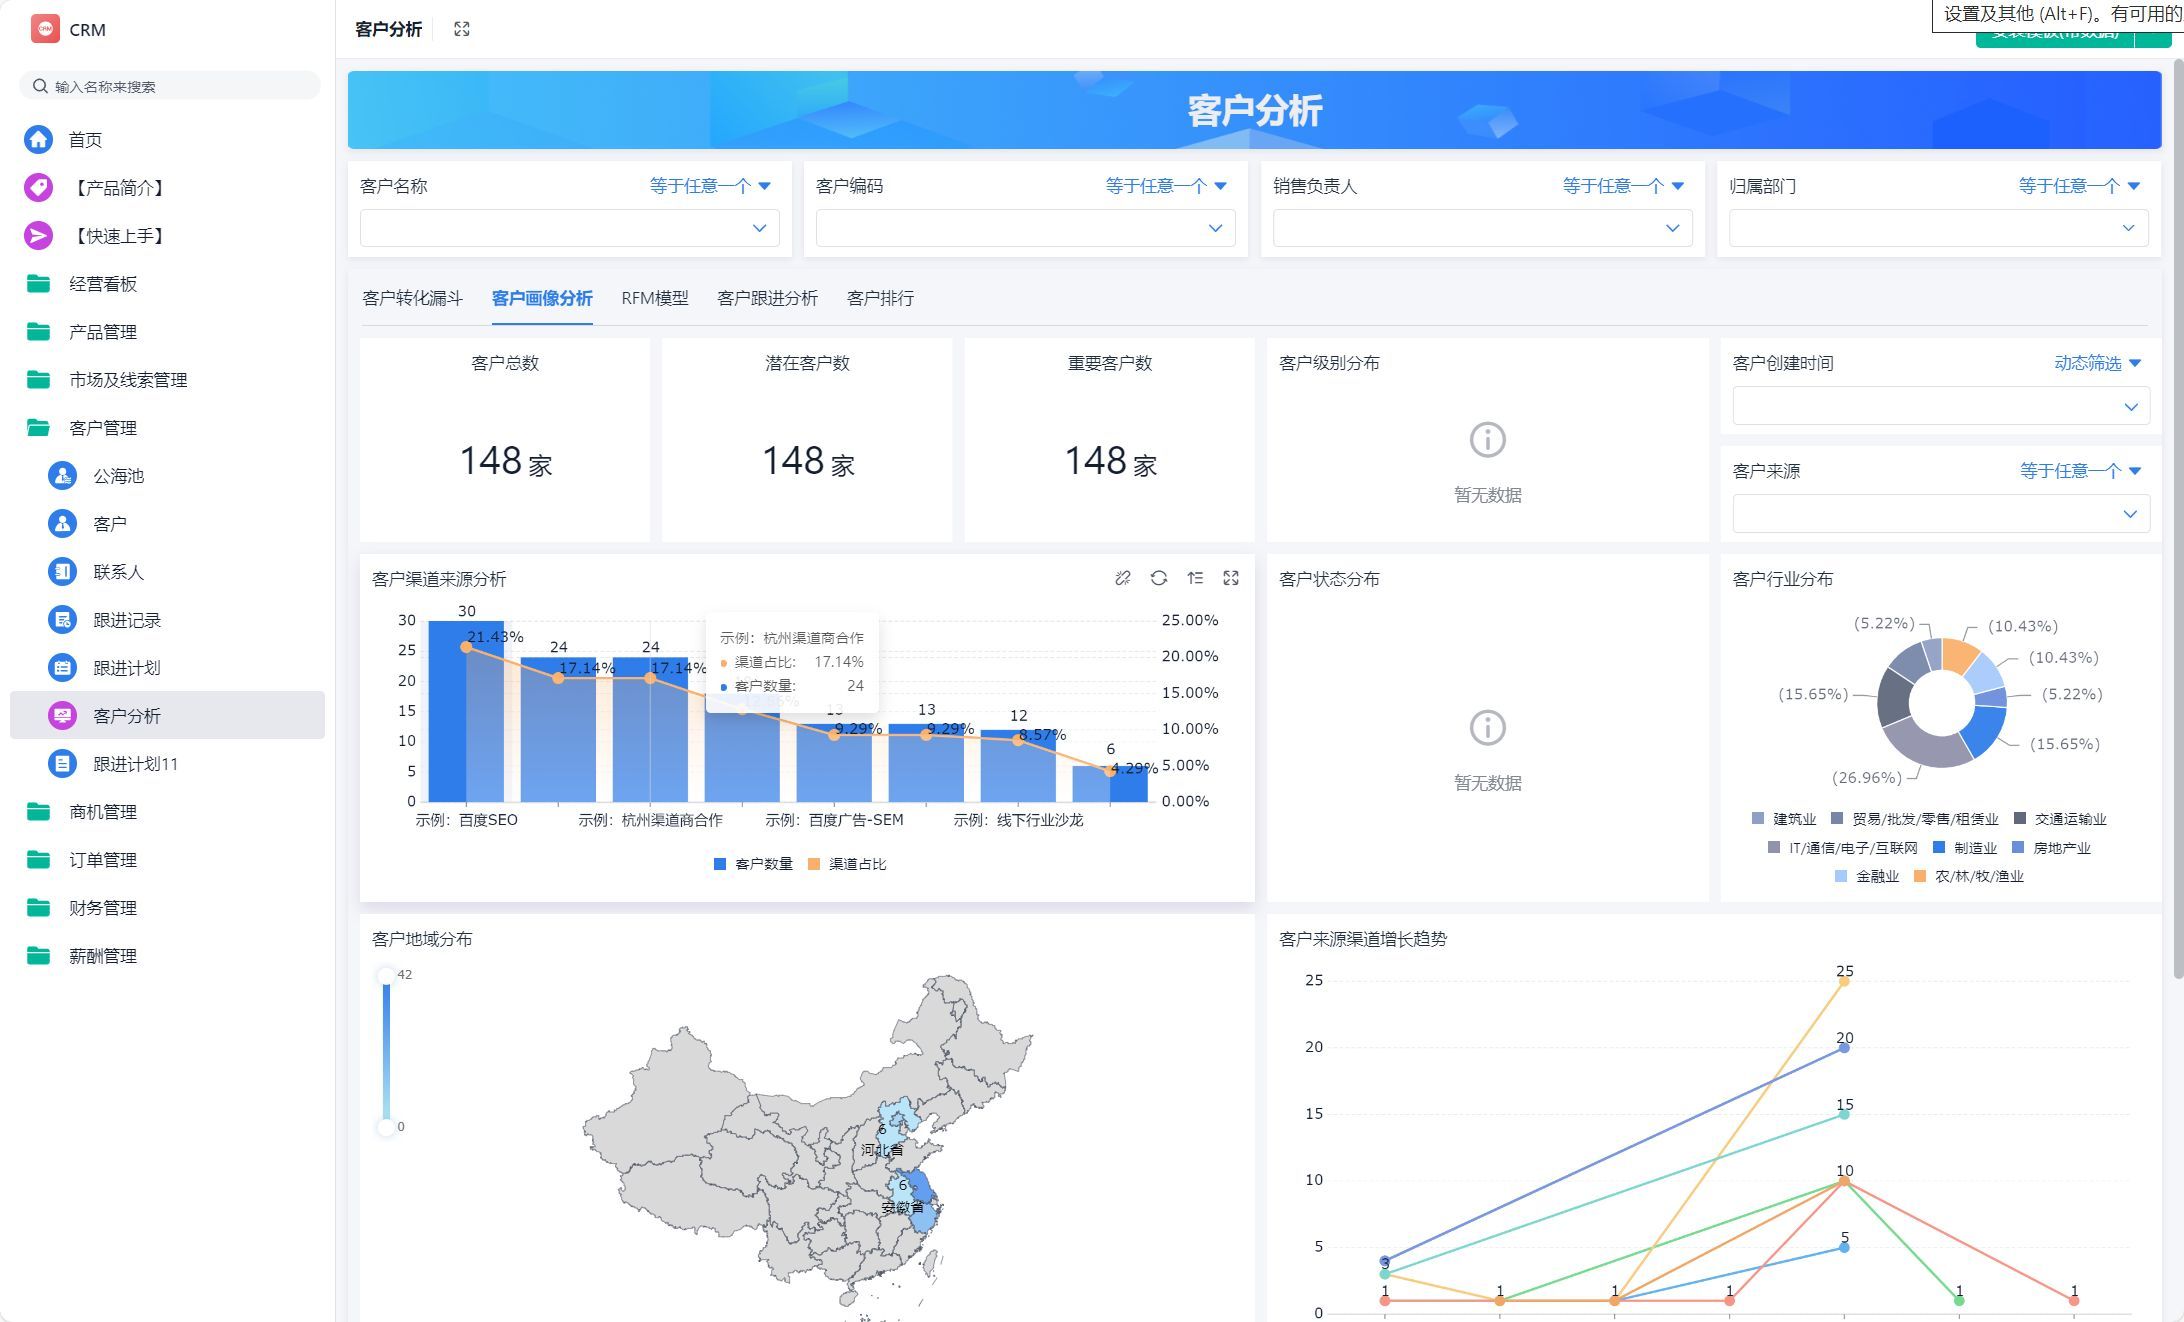Open 跟进记录 in the sidebar

(x=126, y=620)
